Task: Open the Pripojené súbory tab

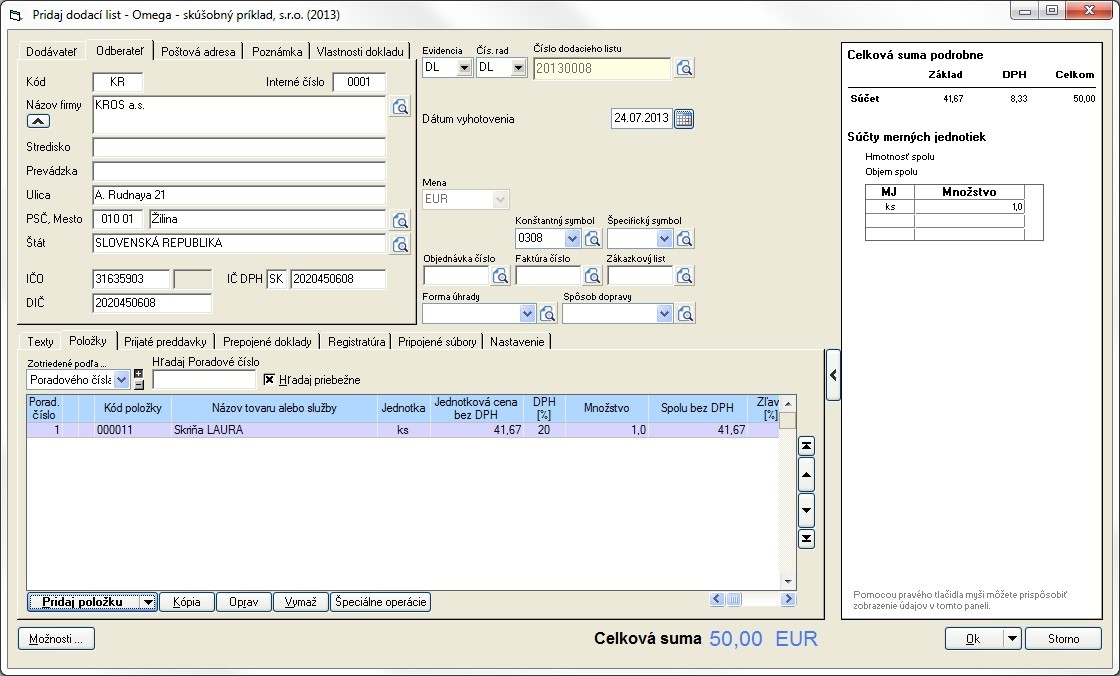Action: [x=437, y=342]
